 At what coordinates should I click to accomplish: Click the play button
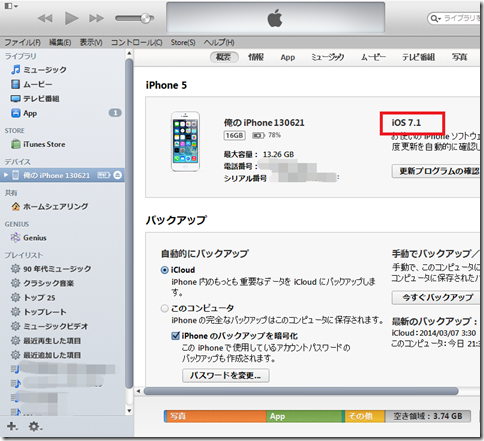(x=71, y=18)
